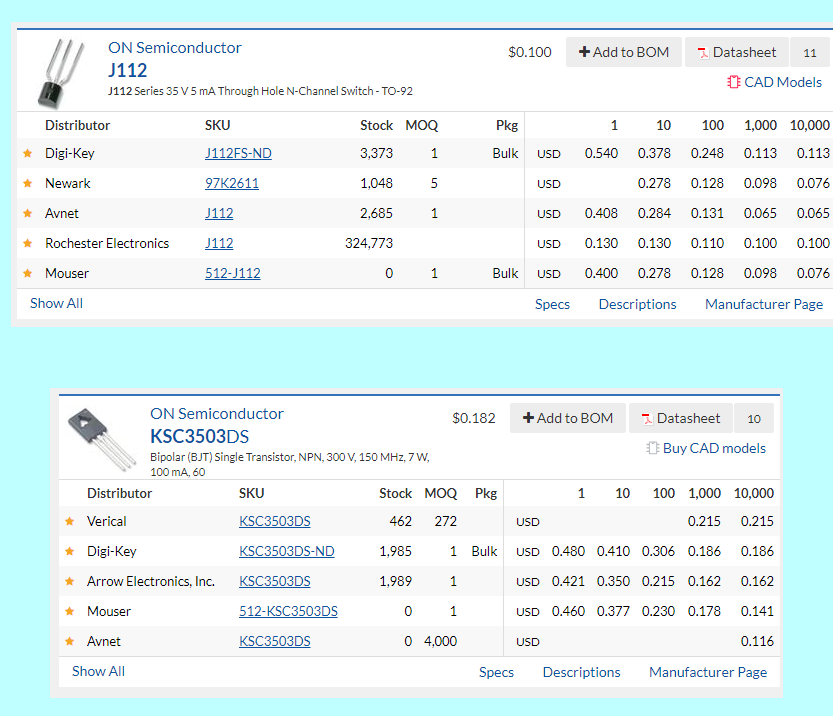The height and width of the screenshot is (716, 833).
Task: Click the J112 price $0.100
Action: coord(530,52)
